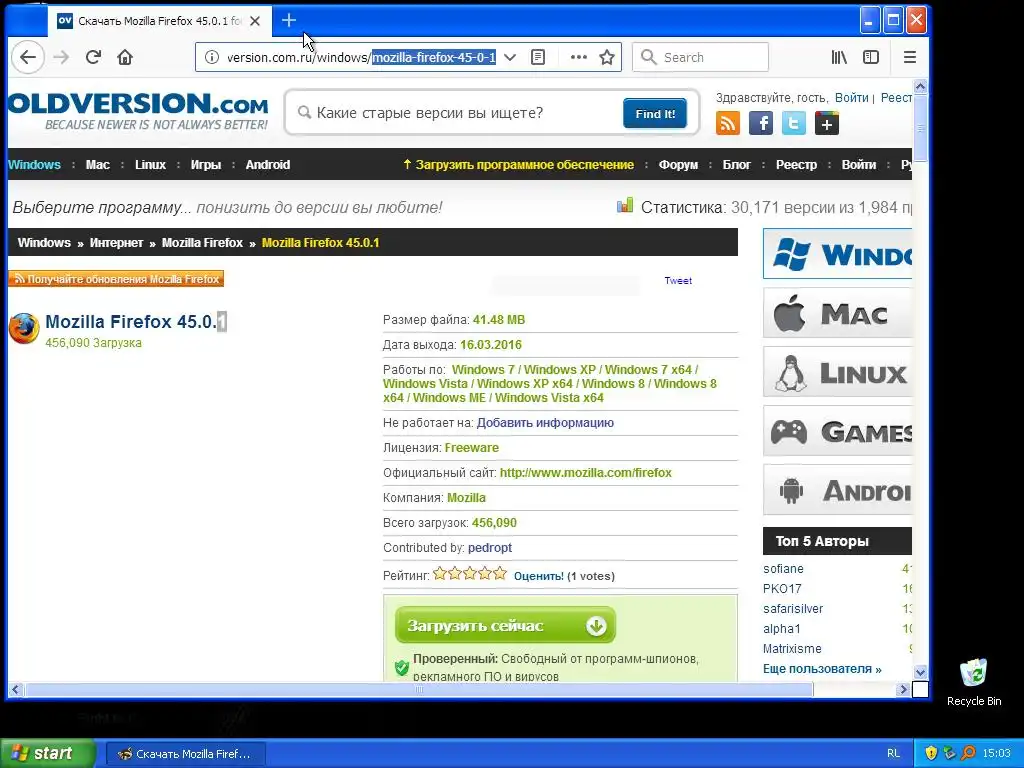Open the http://www.mozilla.com/firefox link
Image resolution: width=1024 pixels, height=768 pixels.
click(x=585, y=472)
